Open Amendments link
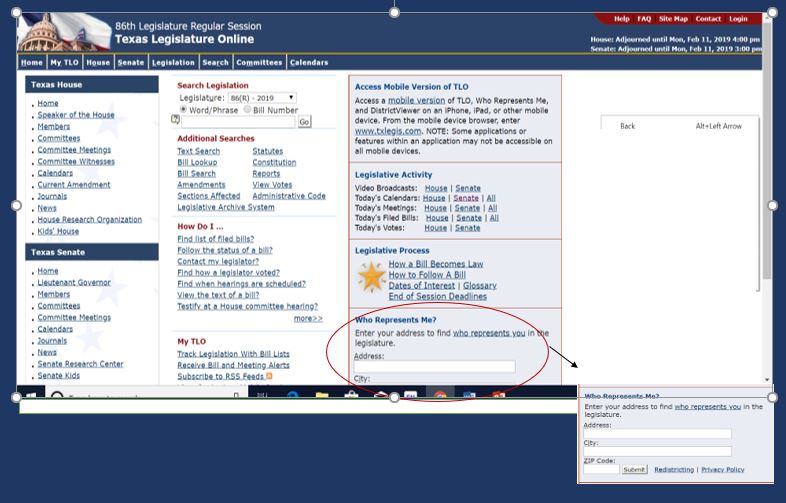The height and width of the screenshot is (503, 786). [201, 185]
